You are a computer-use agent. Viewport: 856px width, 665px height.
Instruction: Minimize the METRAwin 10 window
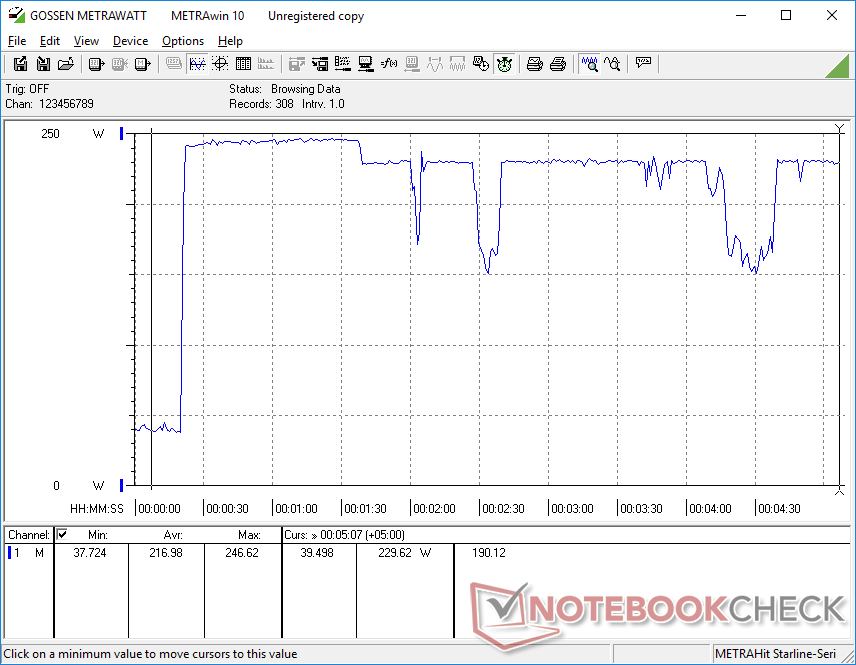[741, 15]
